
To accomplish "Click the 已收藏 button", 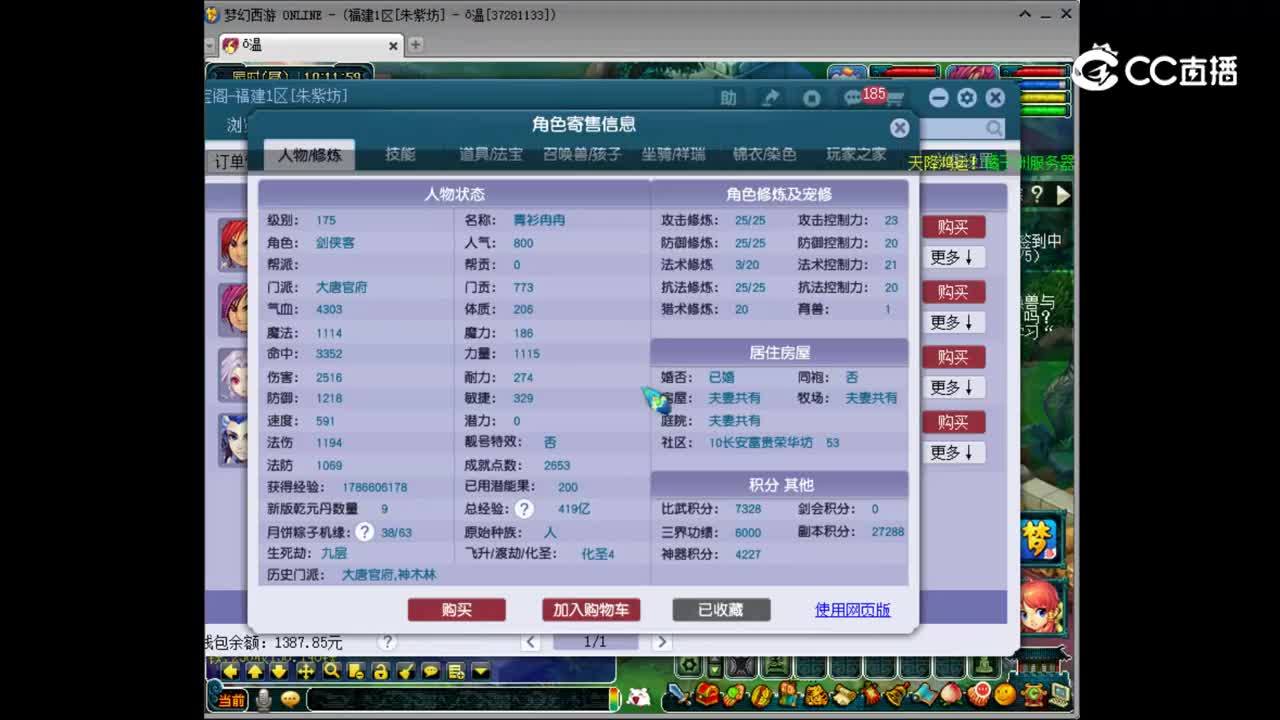I will coord(721,610).
